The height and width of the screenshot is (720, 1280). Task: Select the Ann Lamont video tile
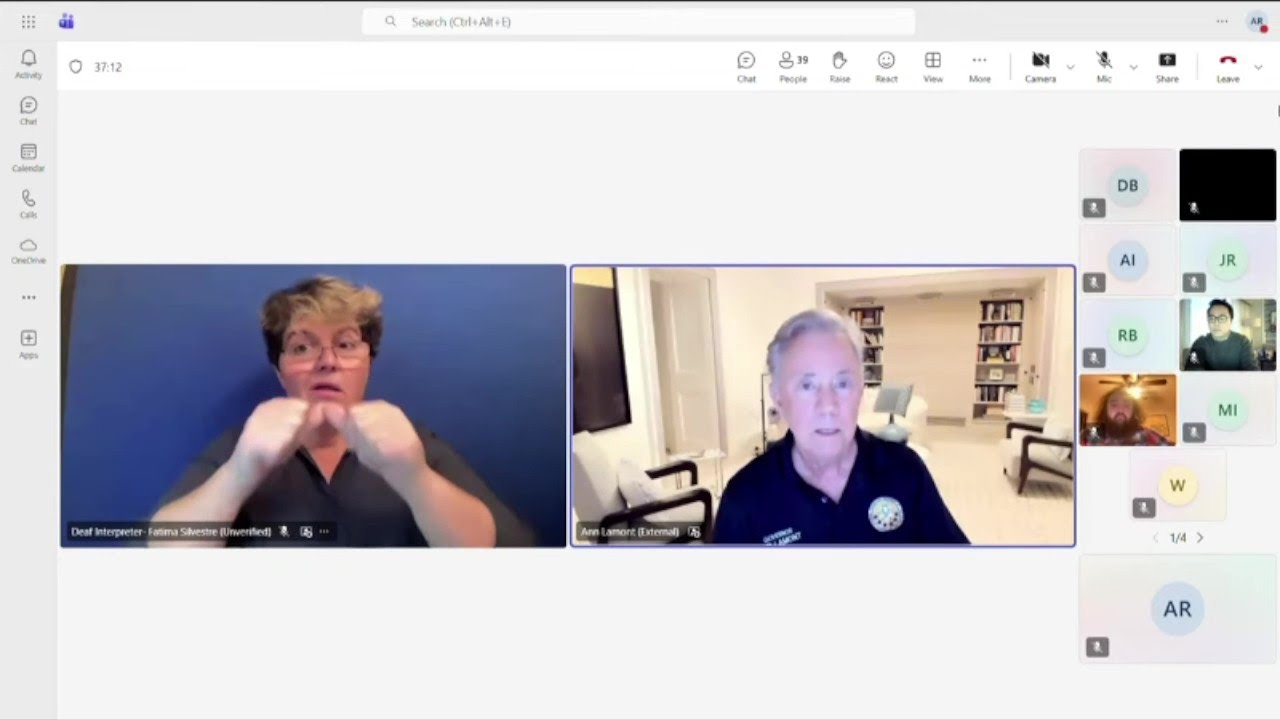point(823,405)
